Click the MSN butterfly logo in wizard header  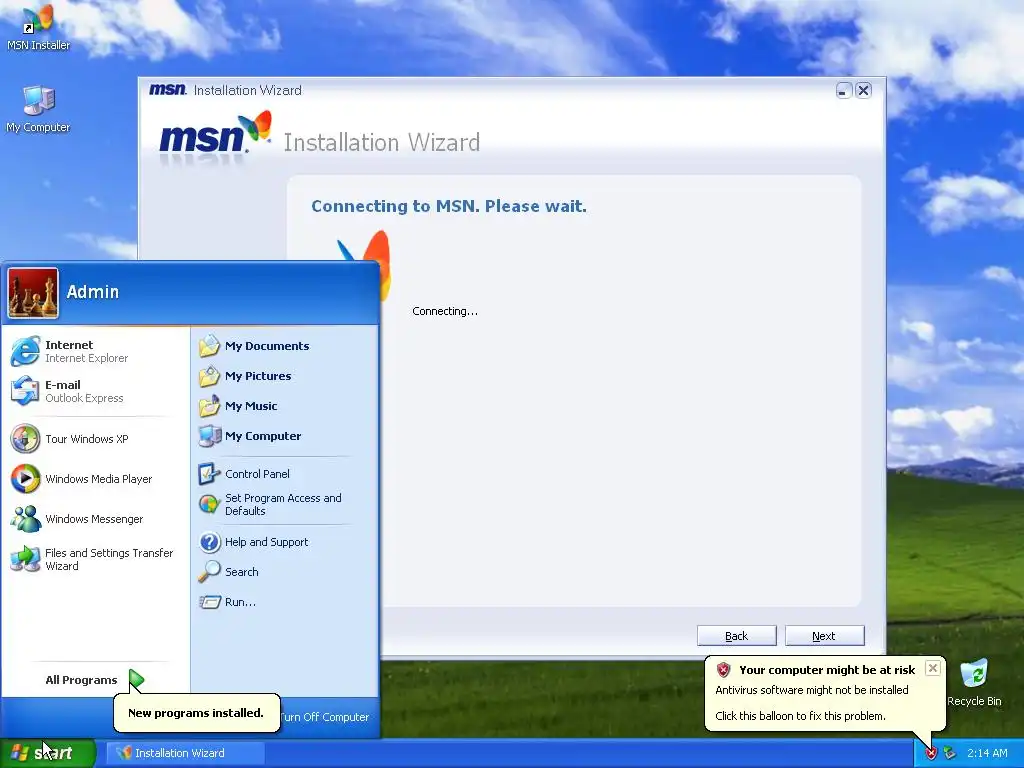point(255,126)
